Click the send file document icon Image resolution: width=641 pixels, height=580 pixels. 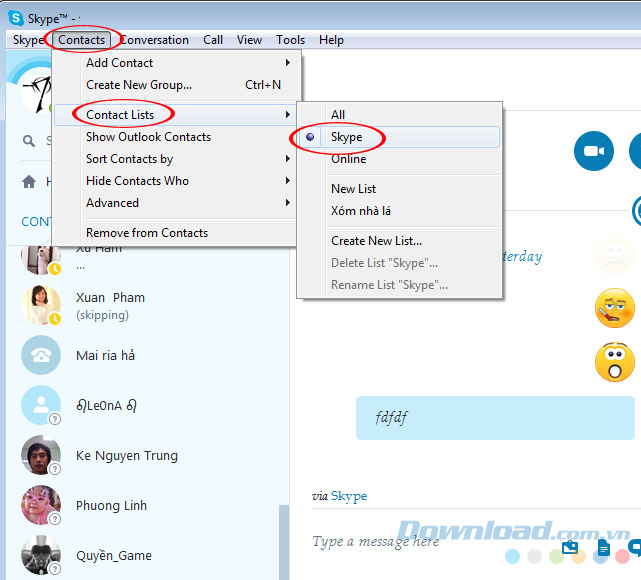point(603,548)
